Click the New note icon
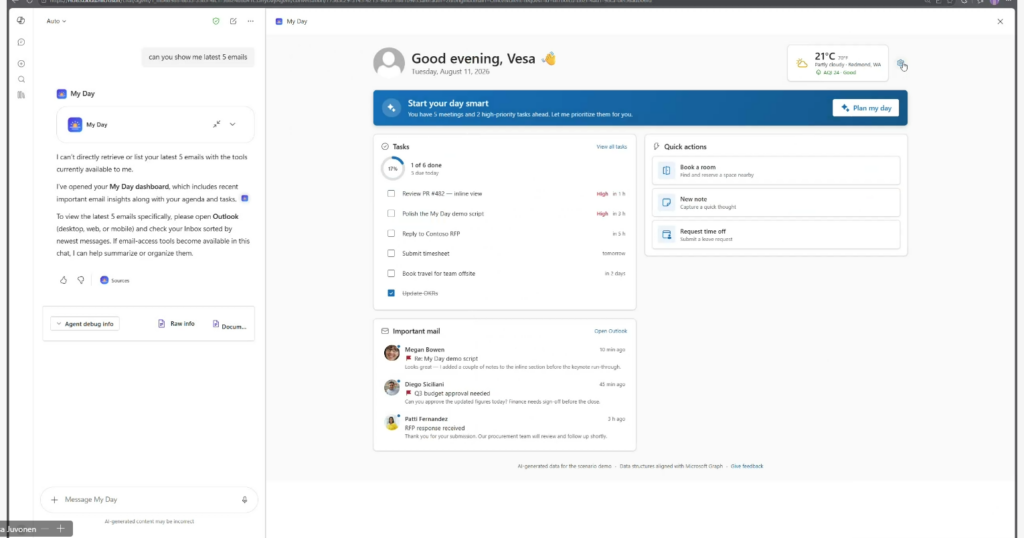This screenshot has width=1024, height=538. tap(666, 202)
